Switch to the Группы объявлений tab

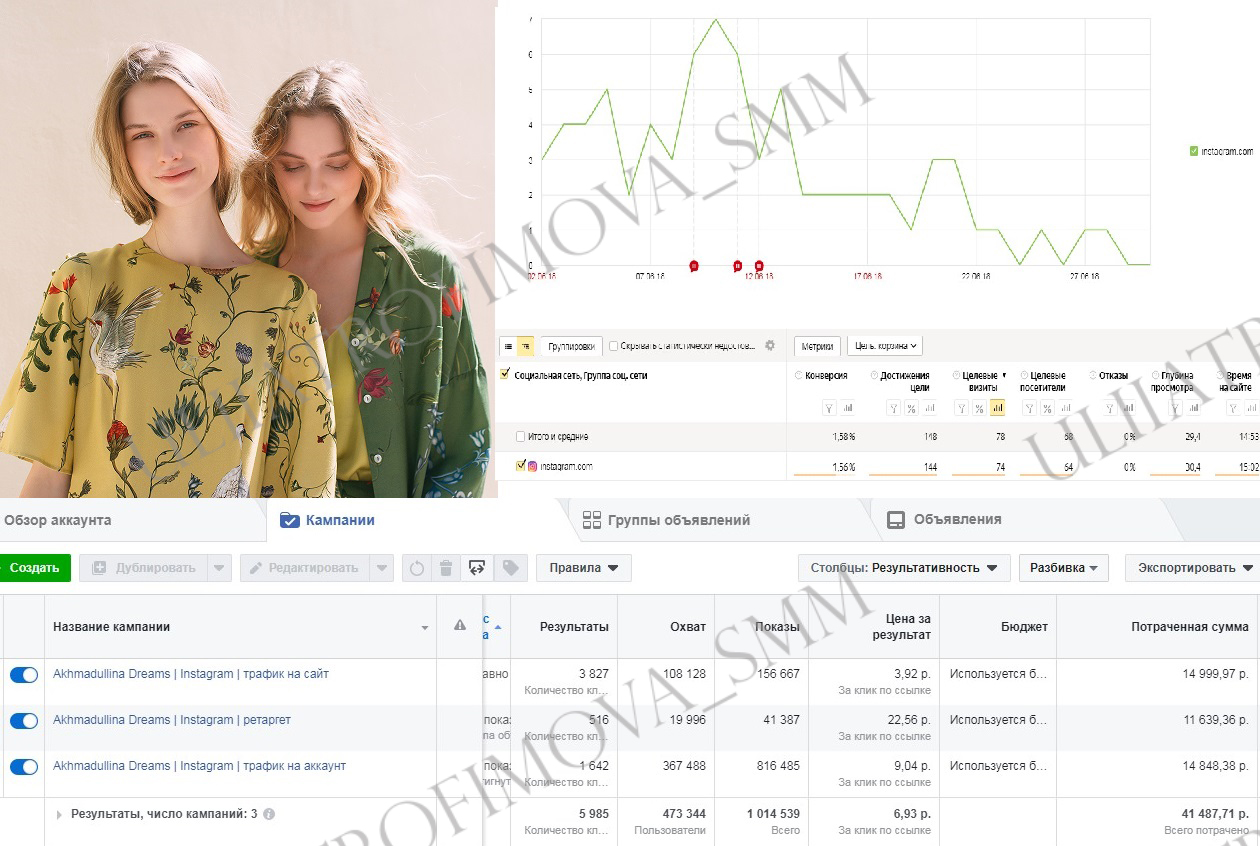[x=666, y=520]
